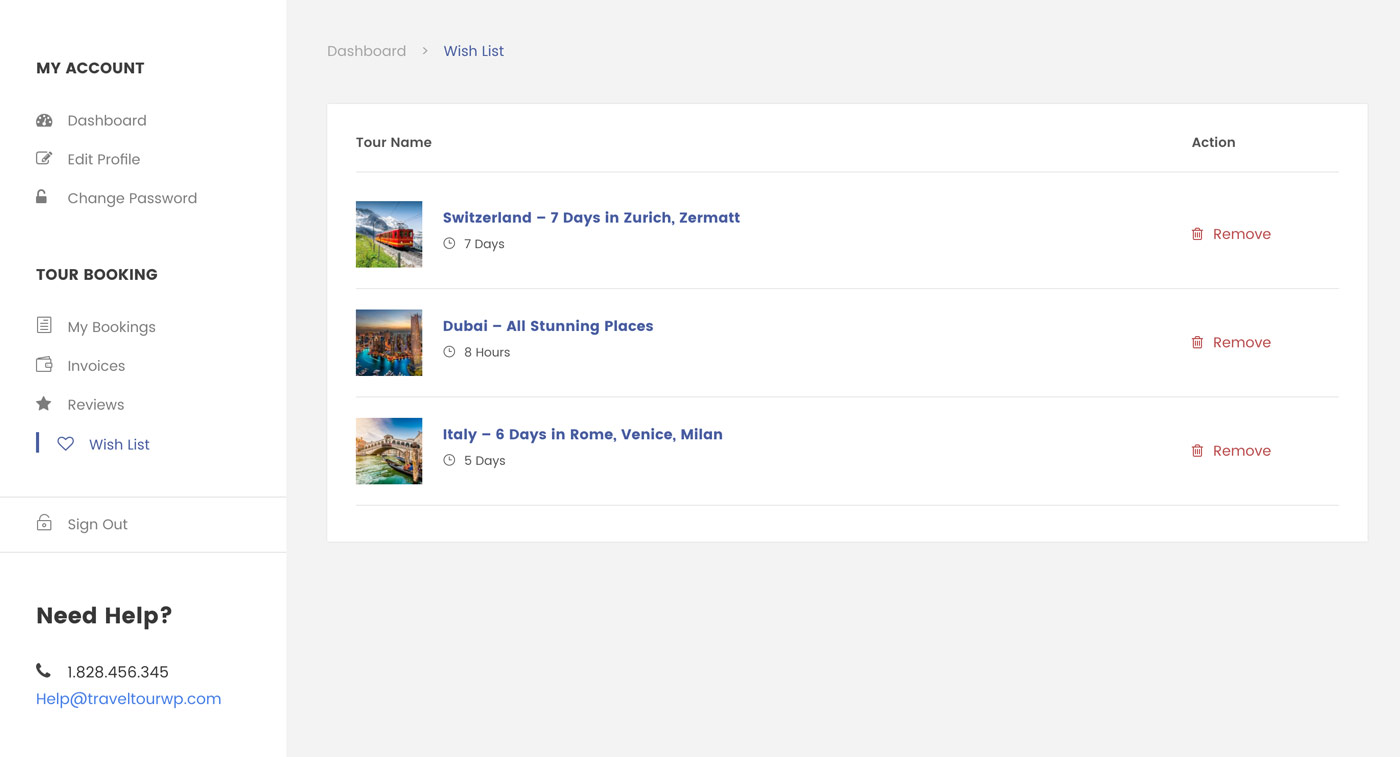The image size is (1400, 757).
Task: Click the Help@traveltourwp.com email link
Action: point(128,699)
